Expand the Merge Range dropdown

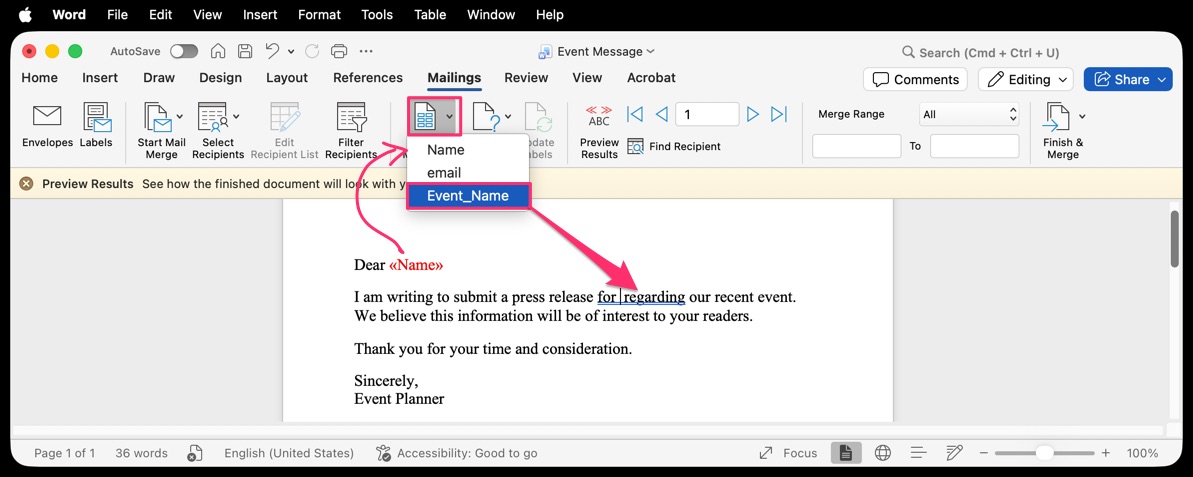[968, 115]
